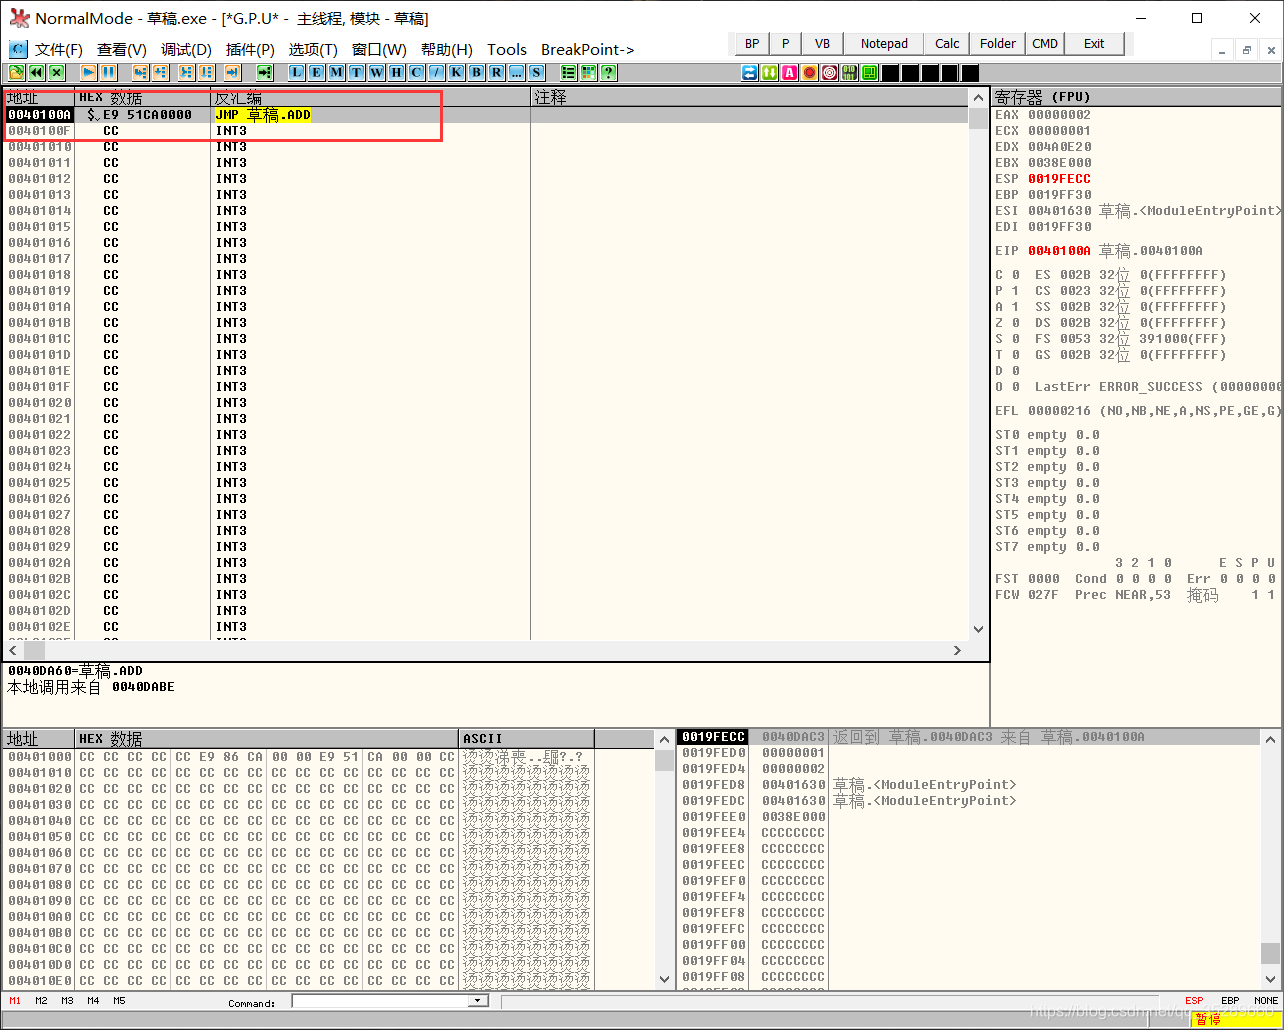Screen dimensions: 1284x1030
Task: Open the Handles window with the H icon
Action: (x=396, y=72)
